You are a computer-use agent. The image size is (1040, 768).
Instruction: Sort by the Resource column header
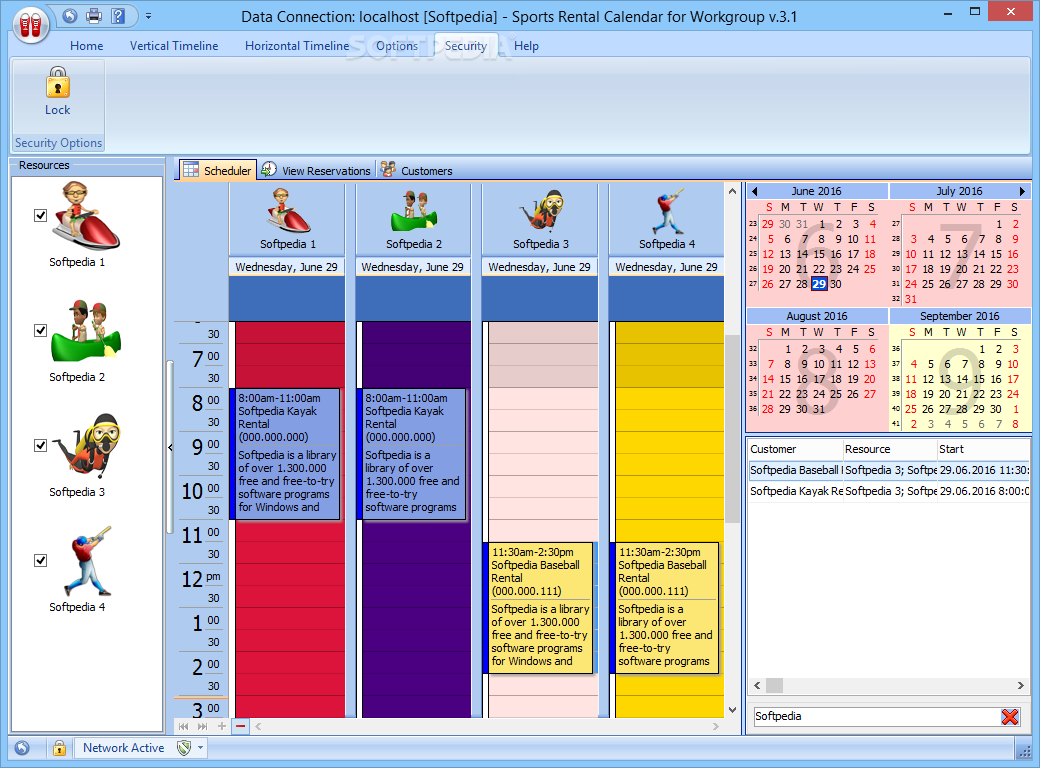pos(889,449)
